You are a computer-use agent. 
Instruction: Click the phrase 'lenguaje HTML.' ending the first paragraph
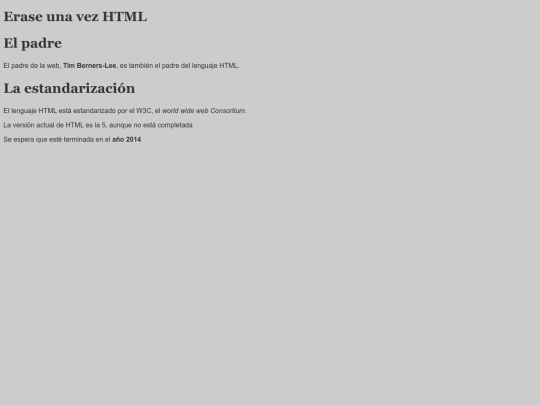pyautogui.click(x=215, y=65)
